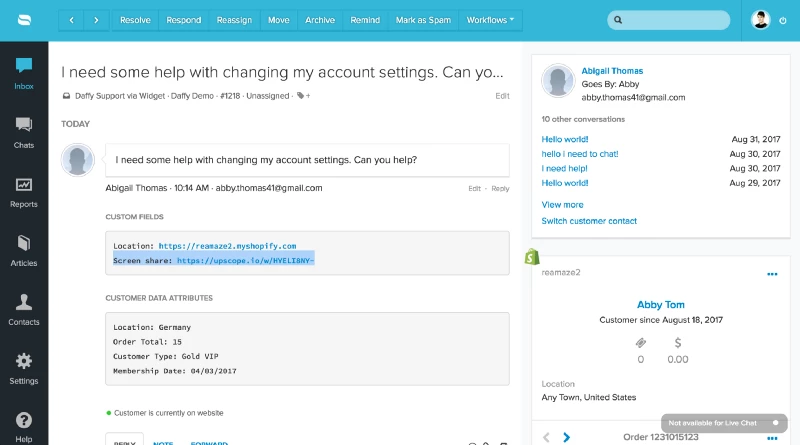The height and width of the screenshot is (445, 800).
Task: Click the power icon to log out
Action: click(782, 20)
